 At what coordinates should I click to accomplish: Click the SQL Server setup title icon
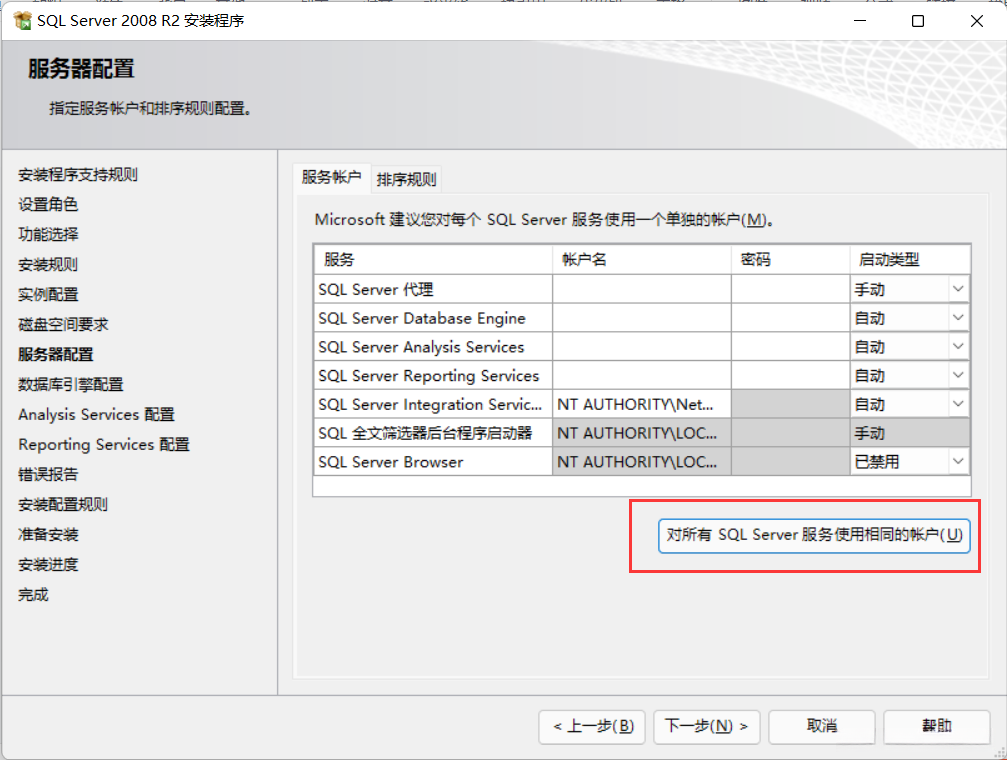(22, 21)
